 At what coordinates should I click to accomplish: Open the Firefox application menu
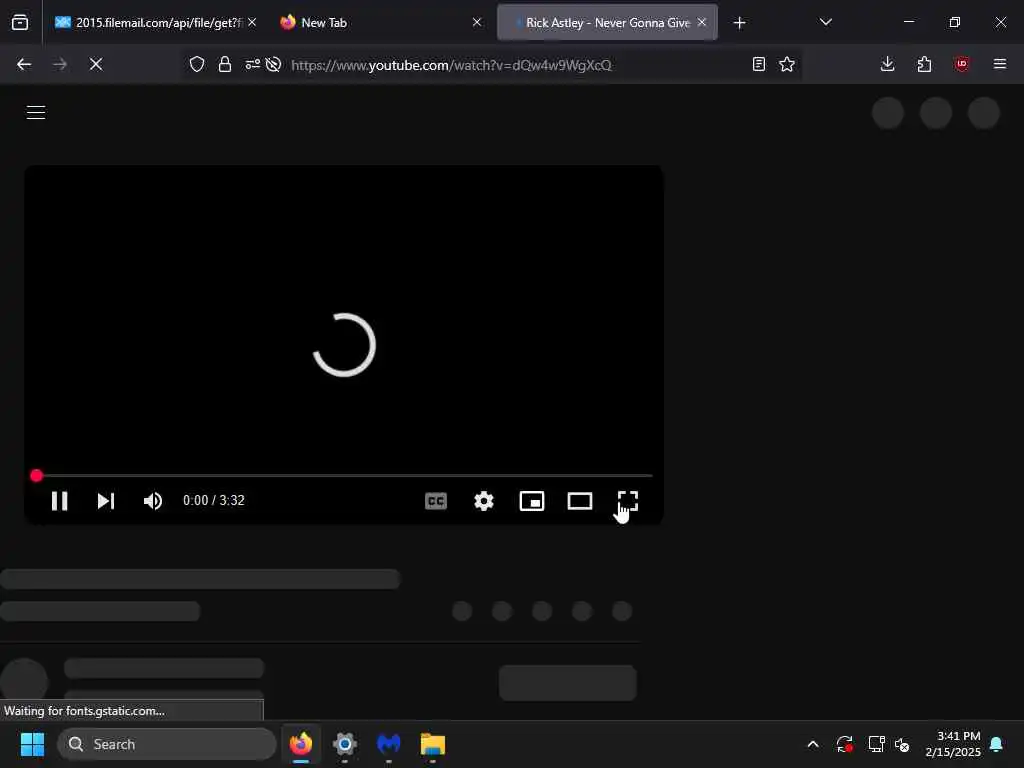(x=1000, y=64)
